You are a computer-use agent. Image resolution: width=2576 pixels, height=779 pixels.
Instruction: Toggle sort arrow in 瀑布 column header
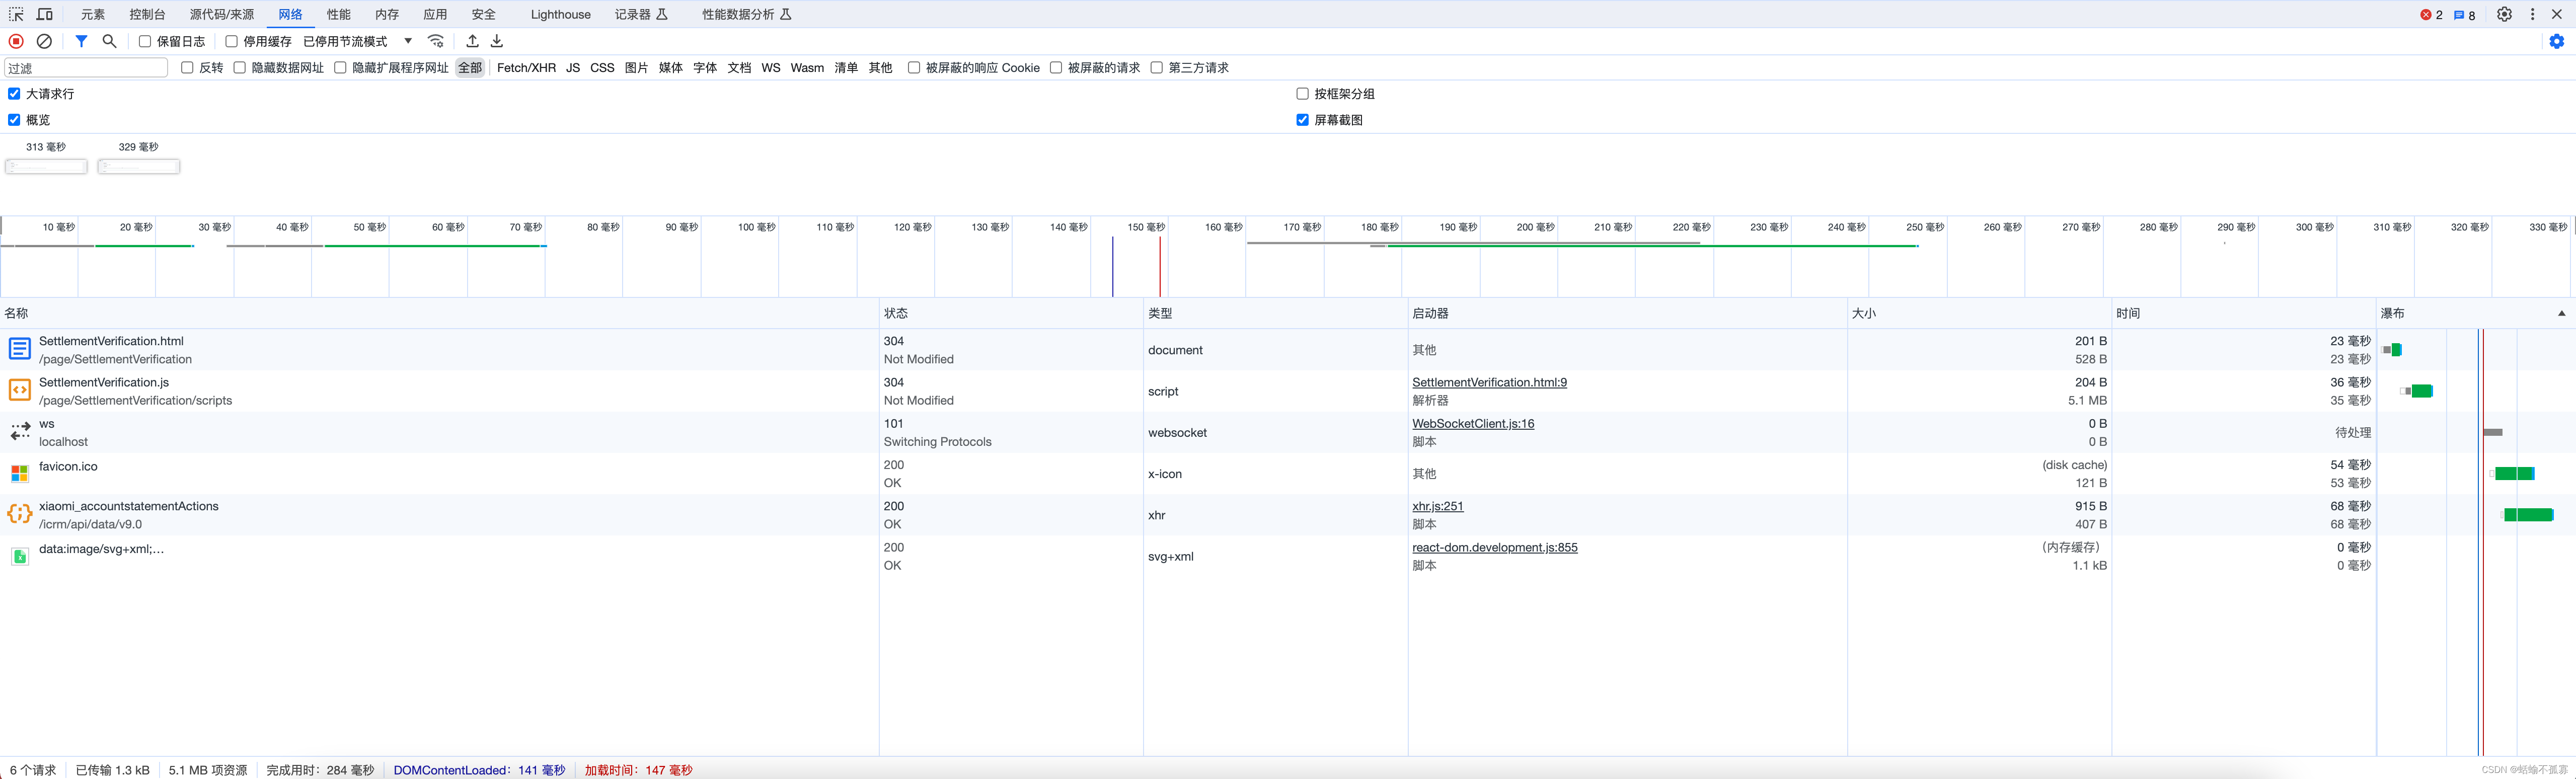point(2561,313)
